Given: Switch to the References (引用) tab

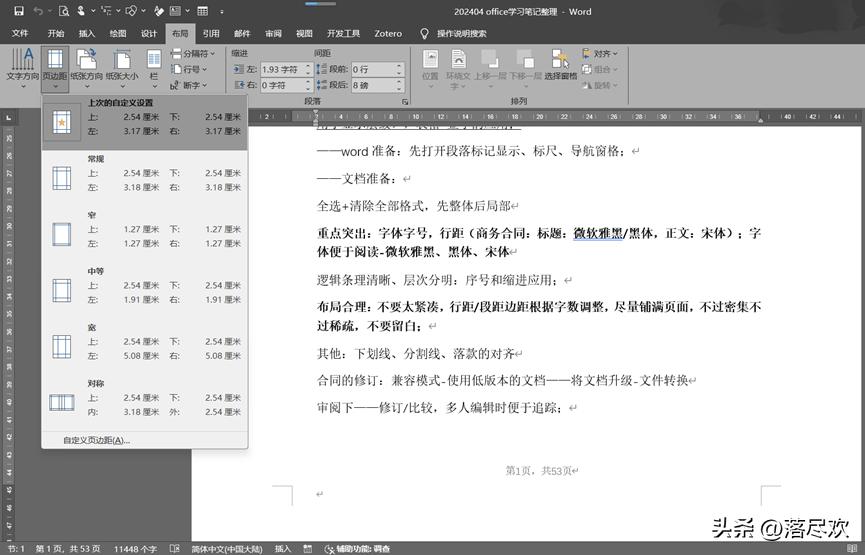Looking at the screenshot, I should pos(211,33).
